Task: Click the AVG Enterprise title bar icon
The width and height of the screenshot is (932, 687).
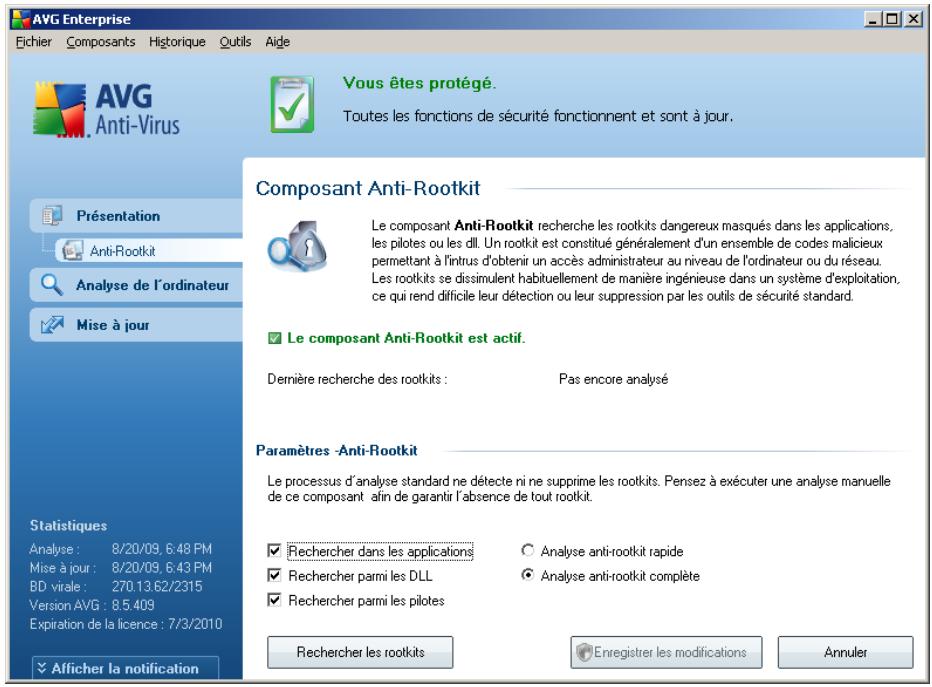Action: click(x=21, y=19)
